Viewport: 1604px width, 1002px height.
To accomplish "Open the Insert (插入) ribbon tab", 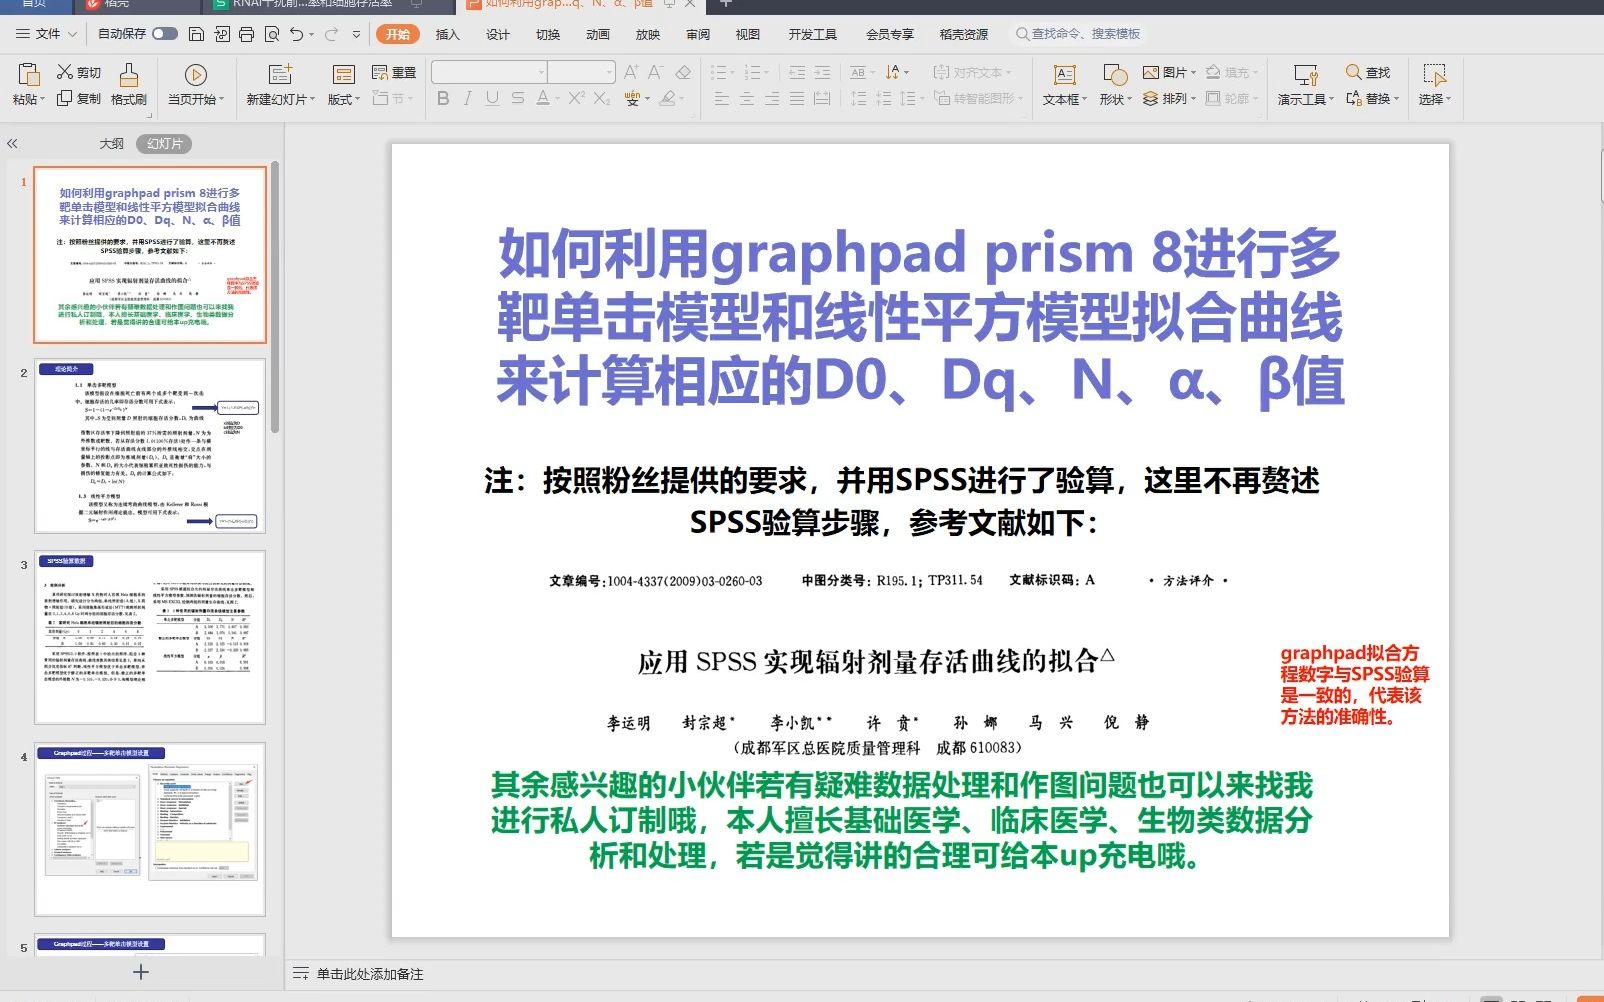I will coord(448,34).
